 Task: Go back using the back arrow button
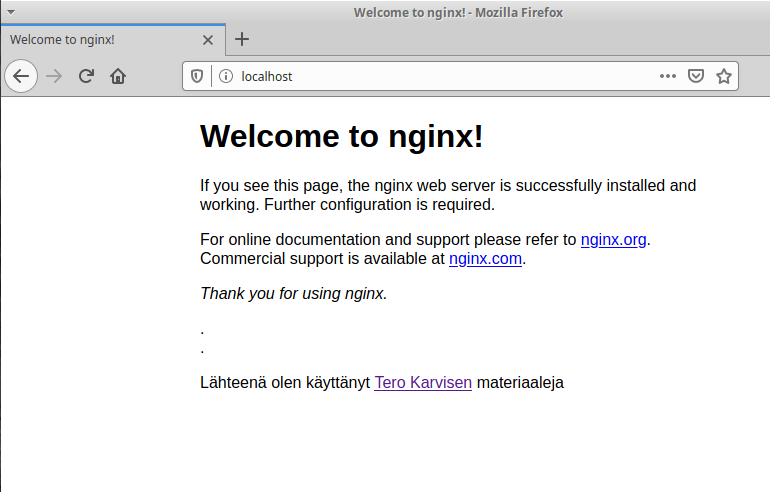click(21, 76)
